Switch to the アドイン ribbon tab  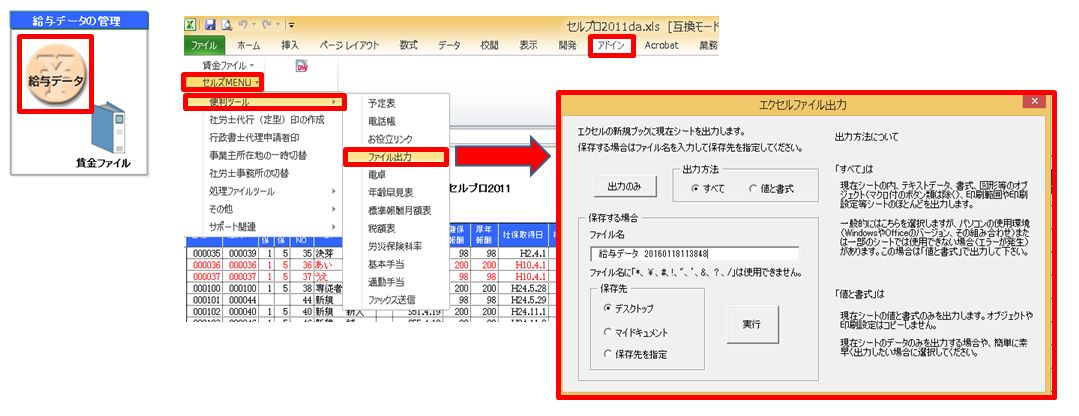coord(611,45)
